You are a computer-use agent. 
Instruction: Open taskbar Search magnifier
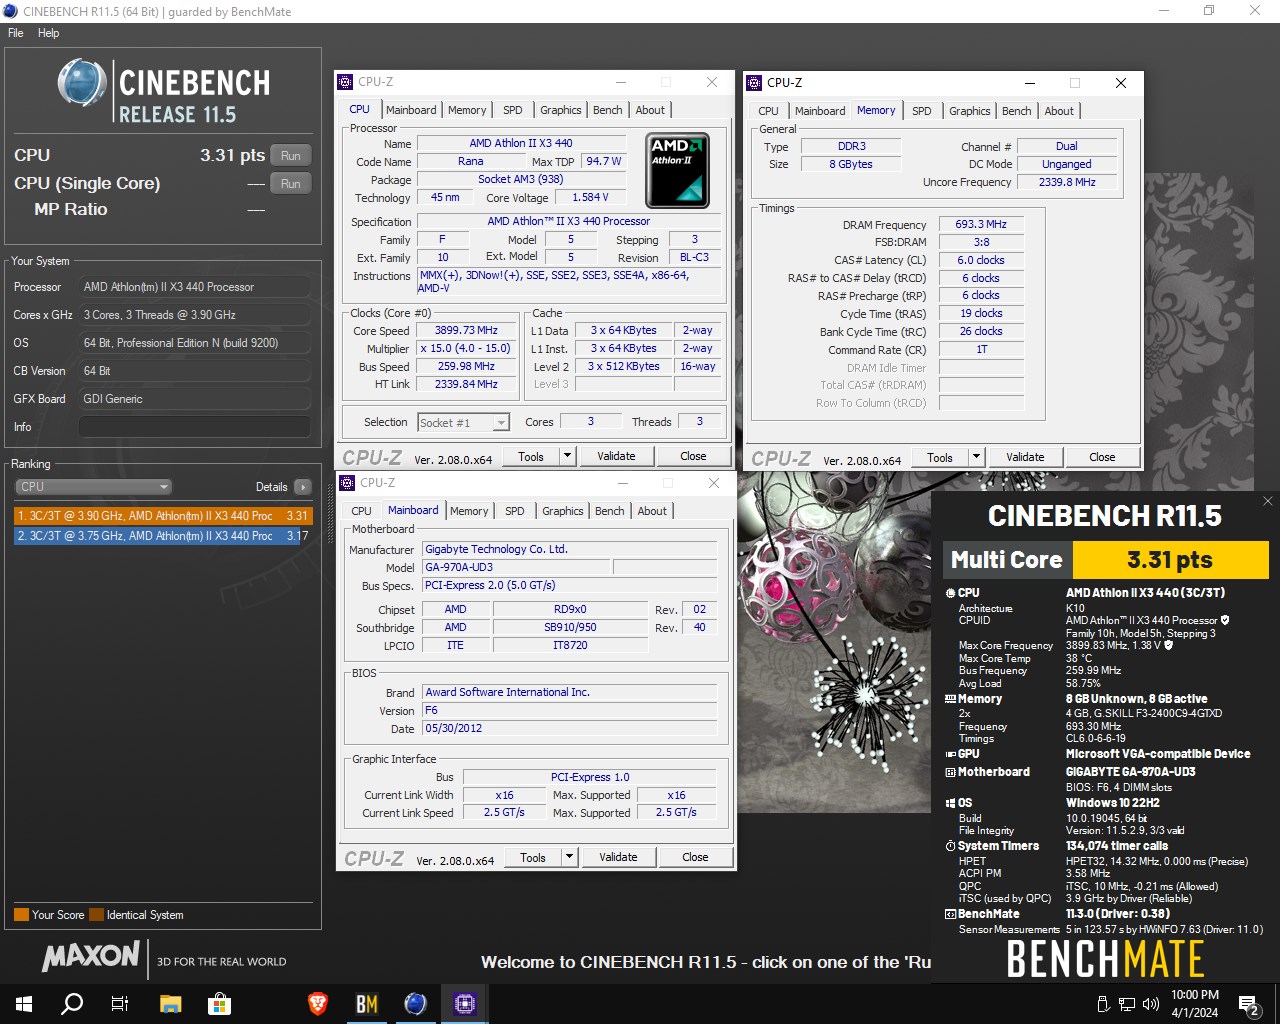coord(72,1003)
